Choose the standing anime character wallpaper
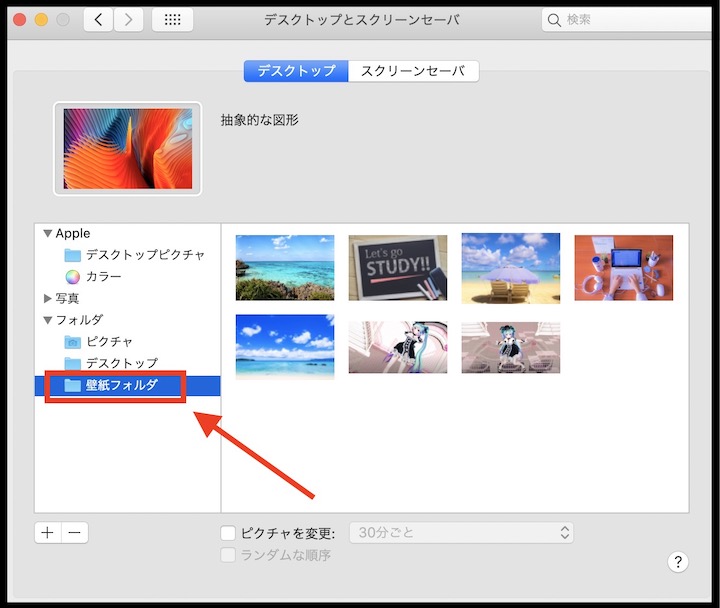Image resolution: width=720 pixels, height=608 pixels. (x=511, y=347)
